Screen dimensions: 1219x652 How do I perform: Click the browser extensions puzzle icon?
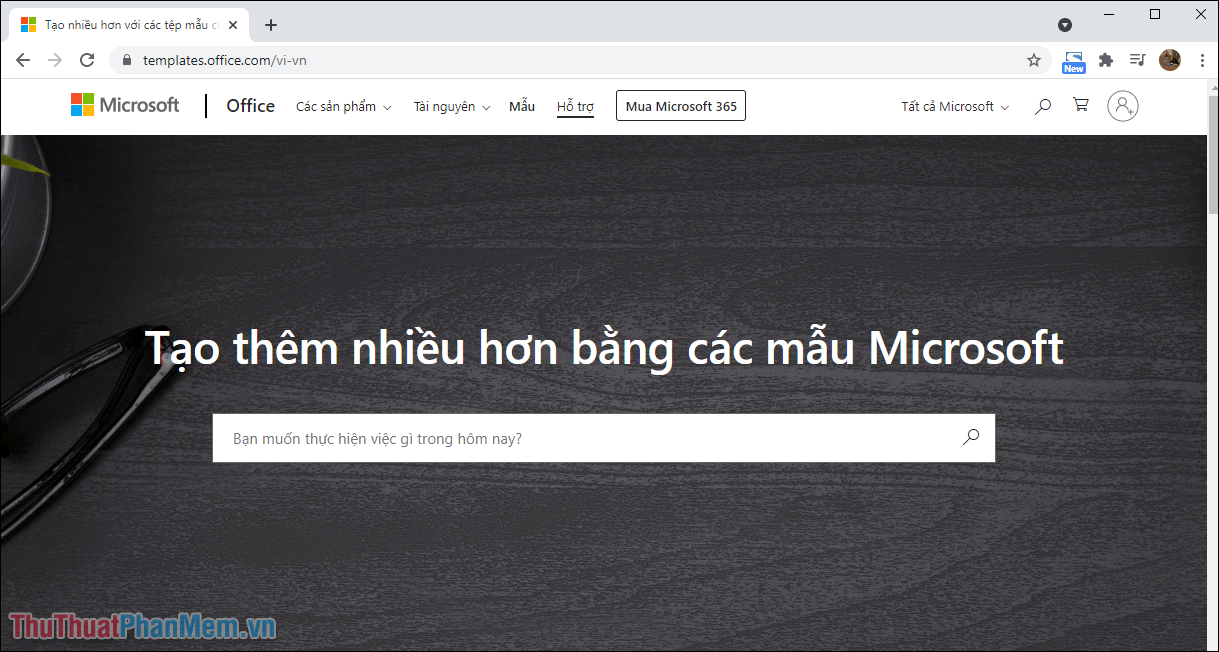[x=1105, y=60]
